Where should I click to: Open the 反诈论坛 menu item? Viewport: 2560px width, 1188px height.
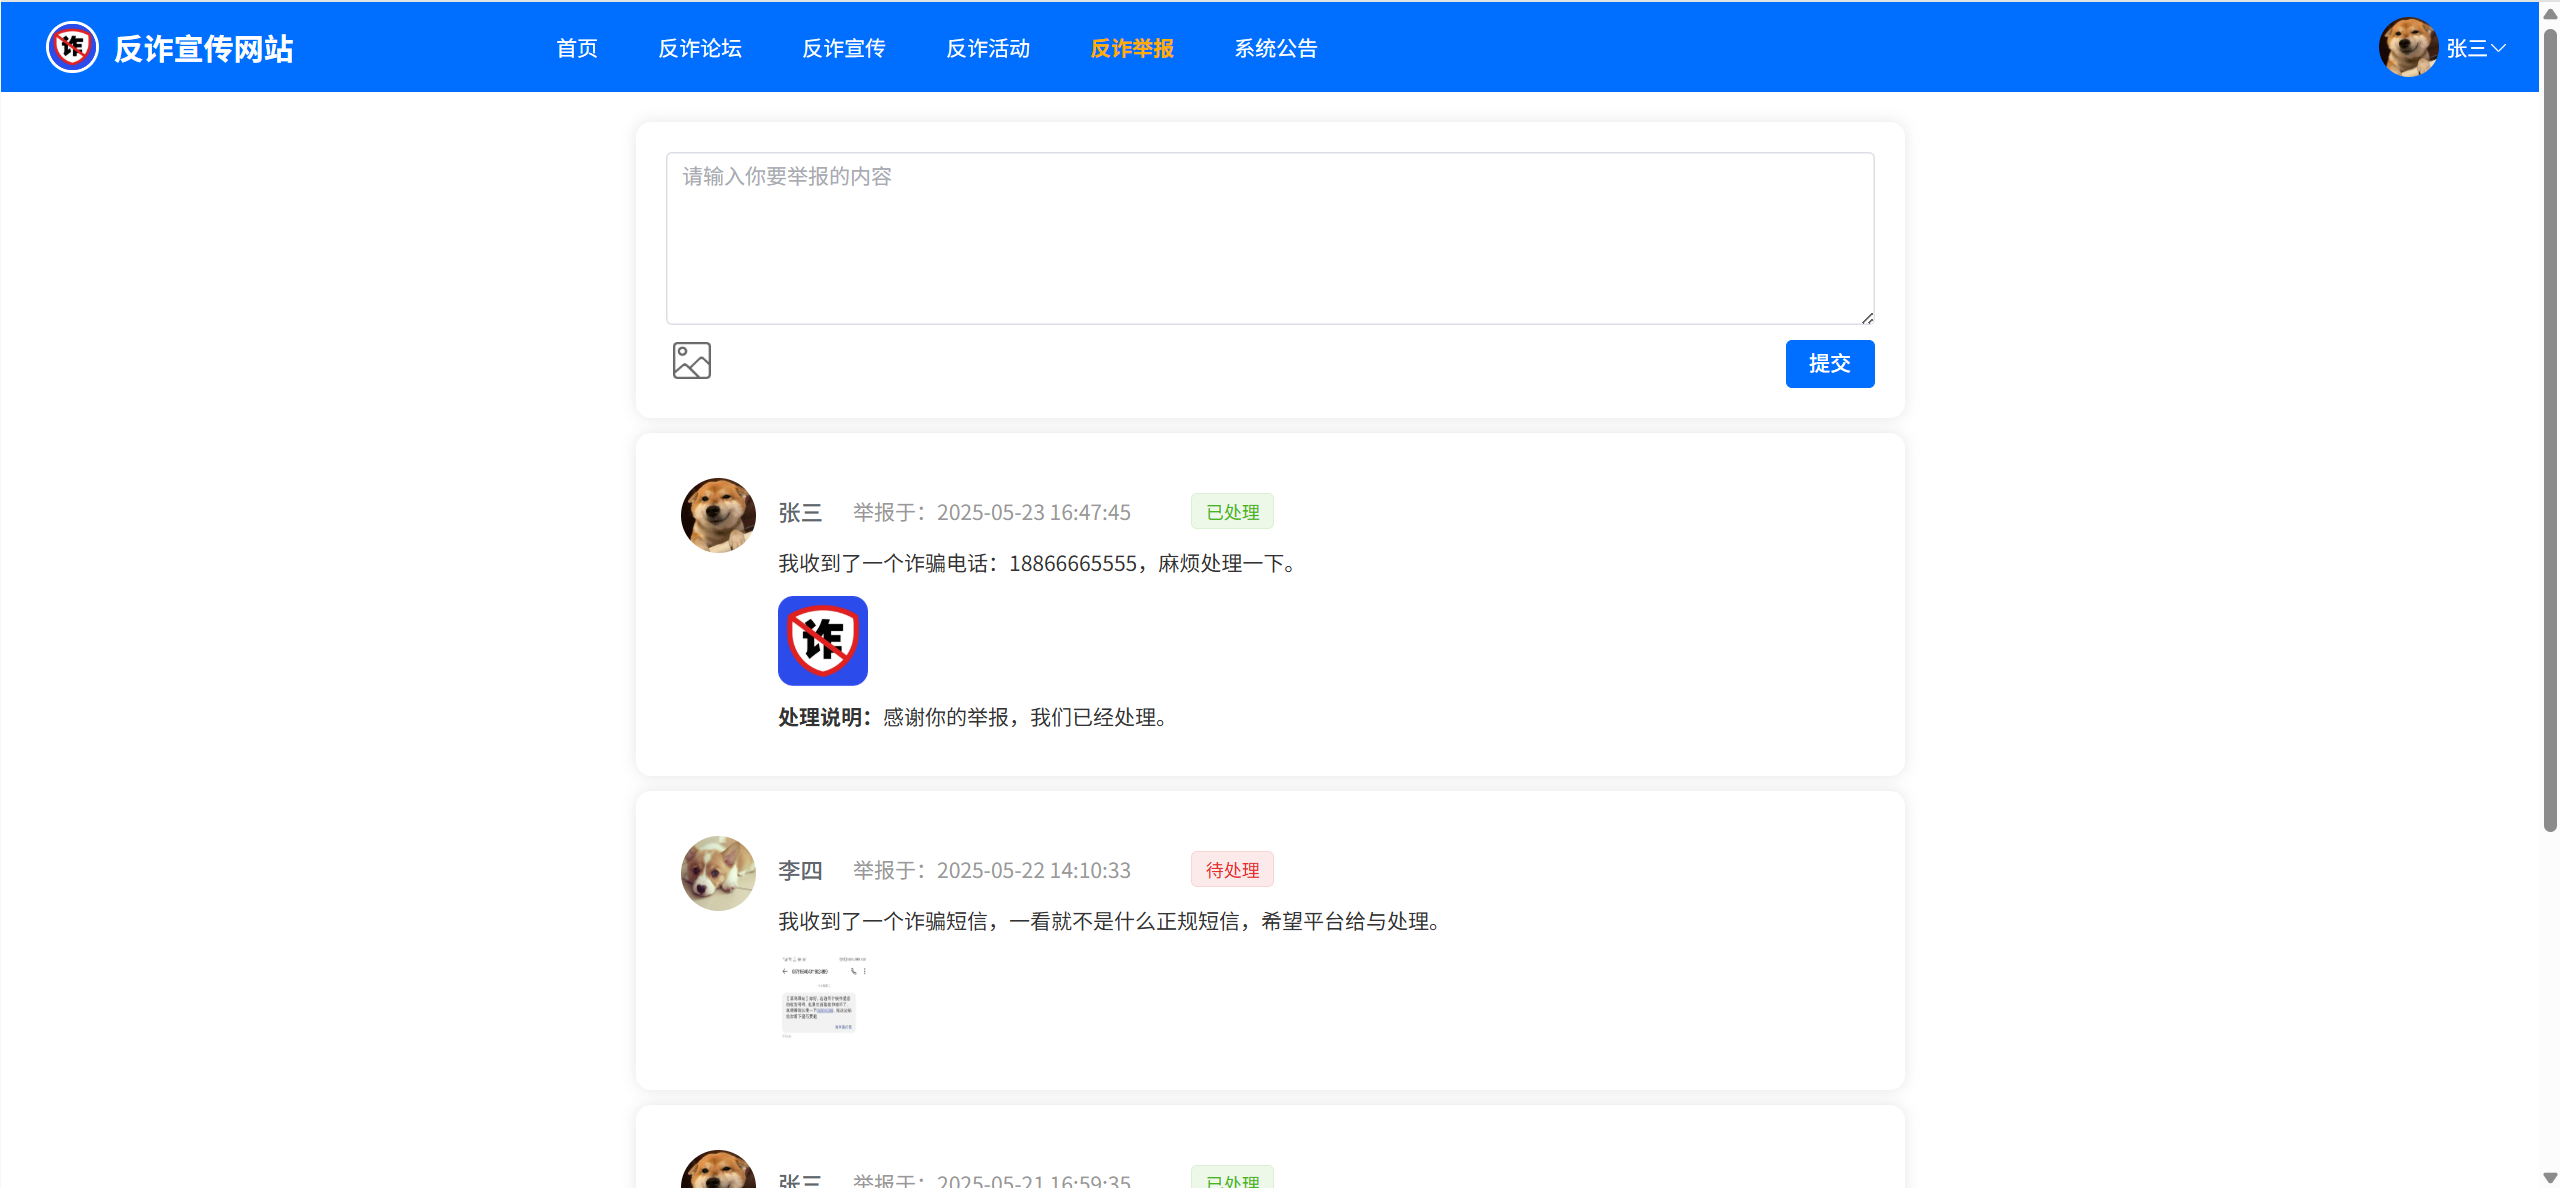coord(700,48)
